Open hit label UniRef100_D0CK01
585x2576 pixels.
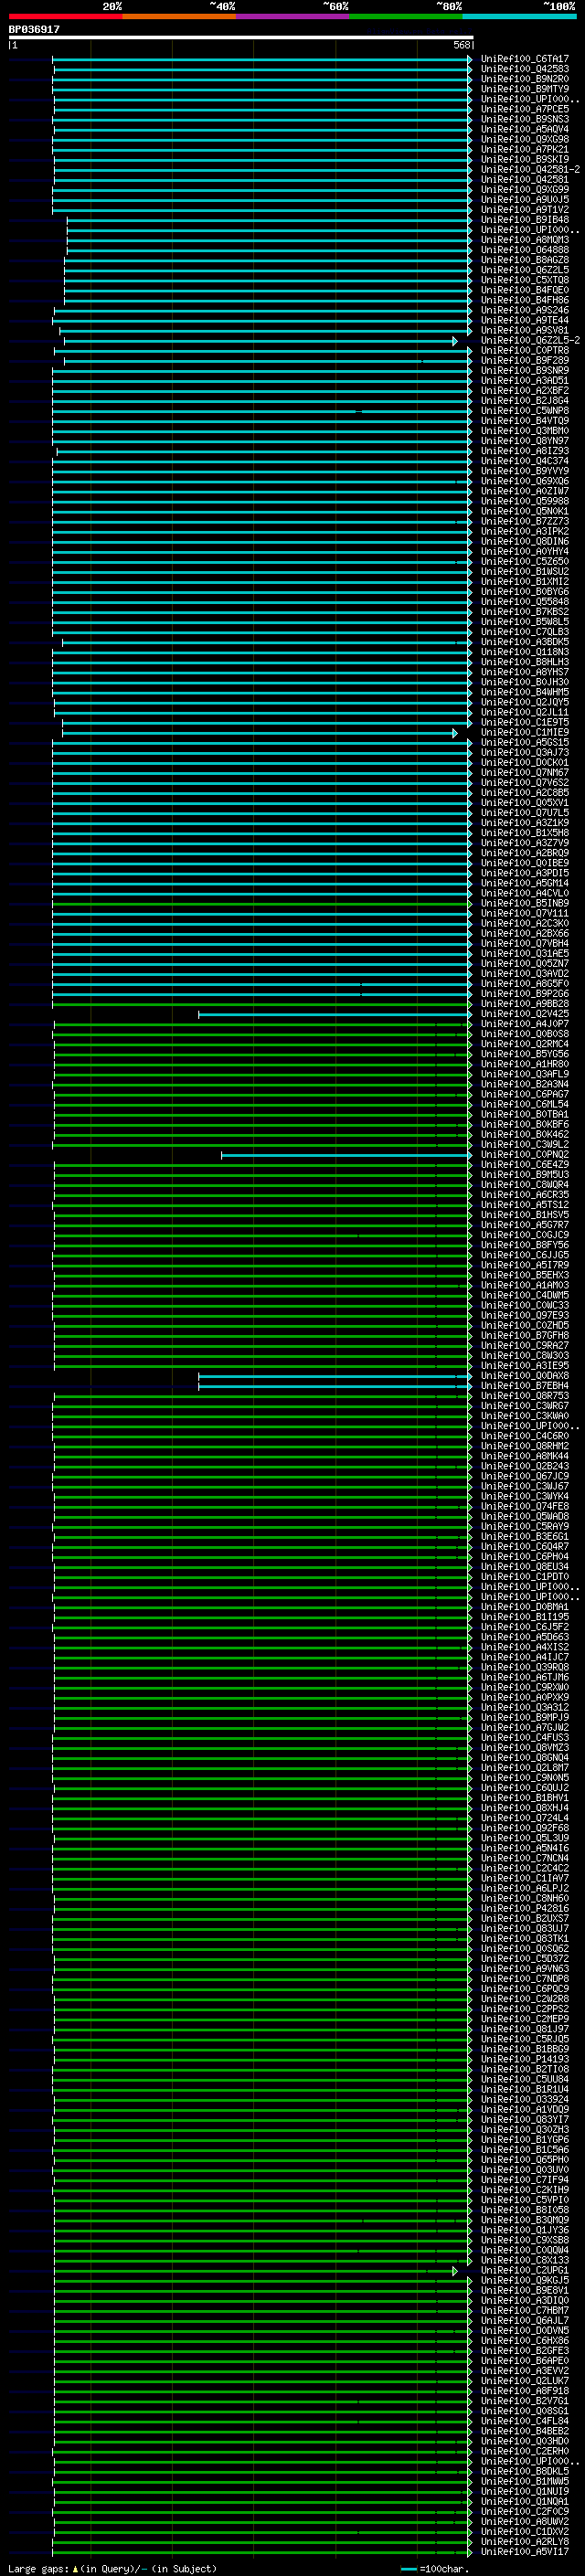click(525, 763)
